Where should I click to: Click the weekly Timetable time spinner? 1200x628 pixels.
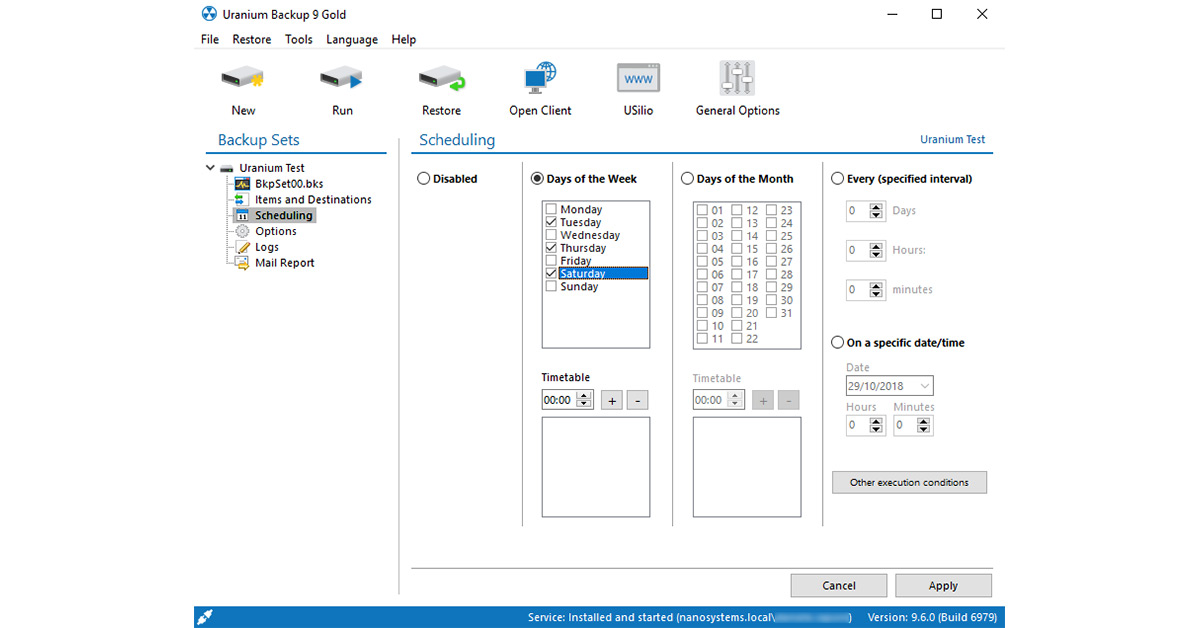click(x=584, y=400)
